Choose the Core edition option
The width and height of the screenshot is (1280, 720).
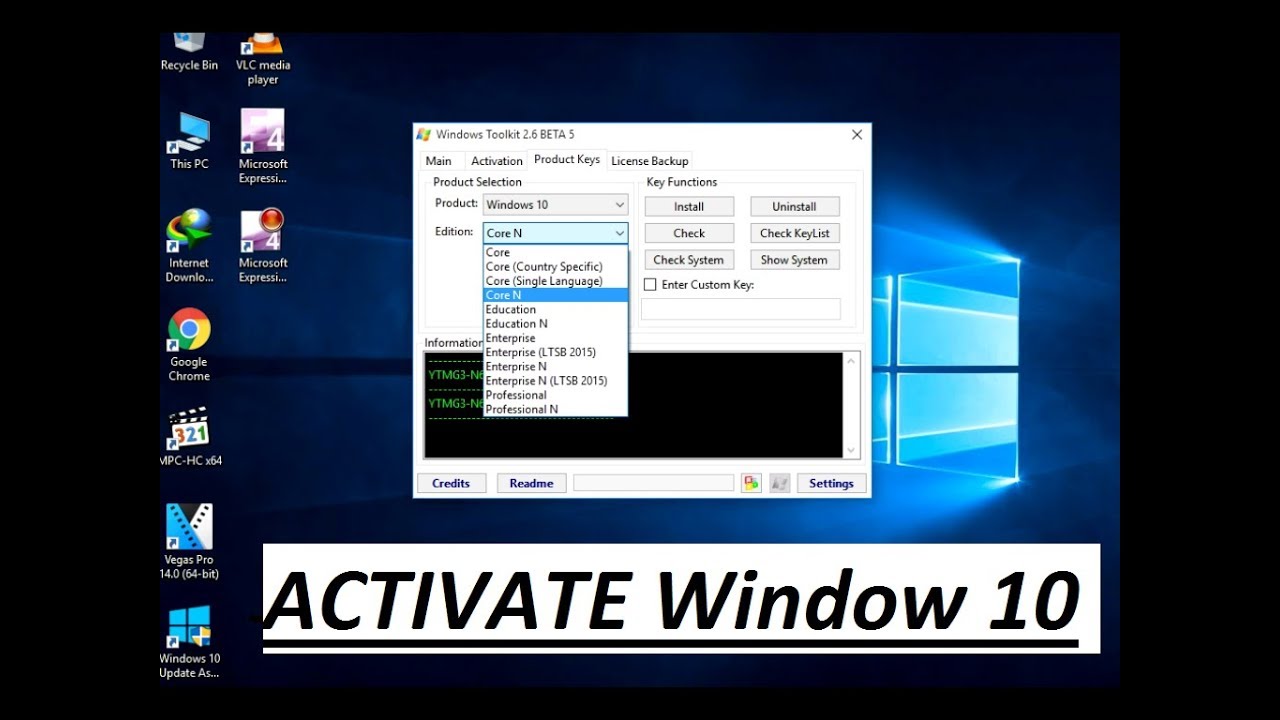(x=555, y=253)
